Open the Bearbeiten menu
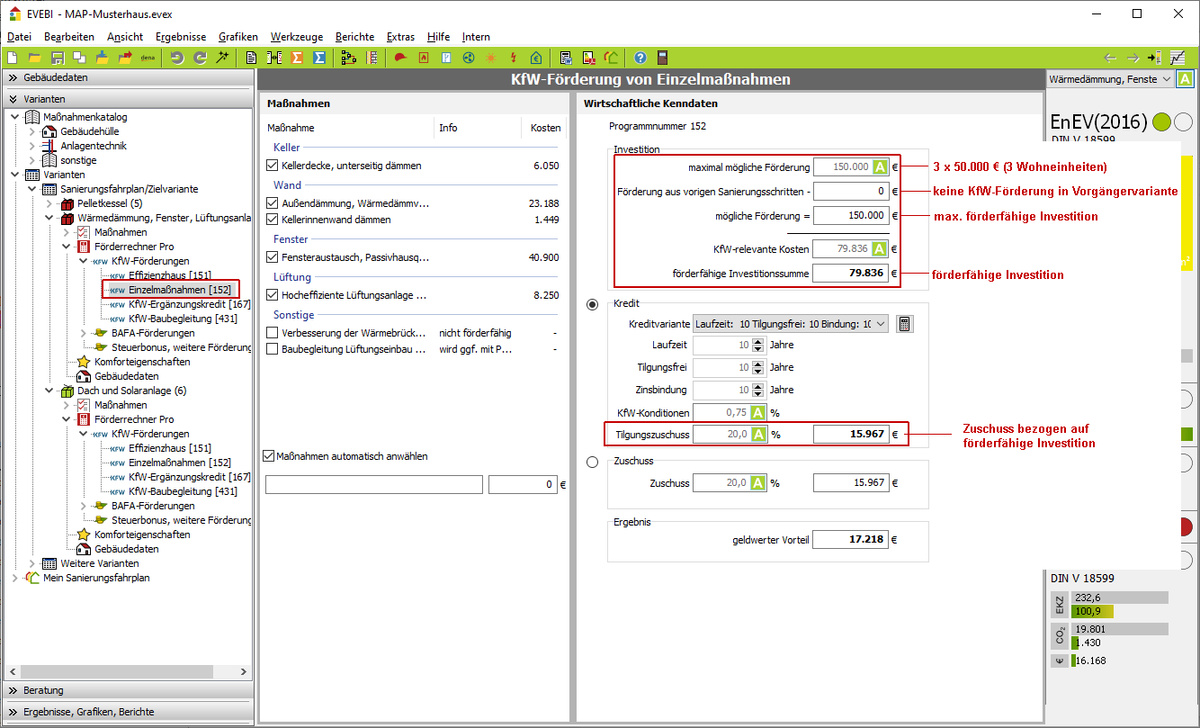Screen dimensions: 1200x728 coord(69,37)
